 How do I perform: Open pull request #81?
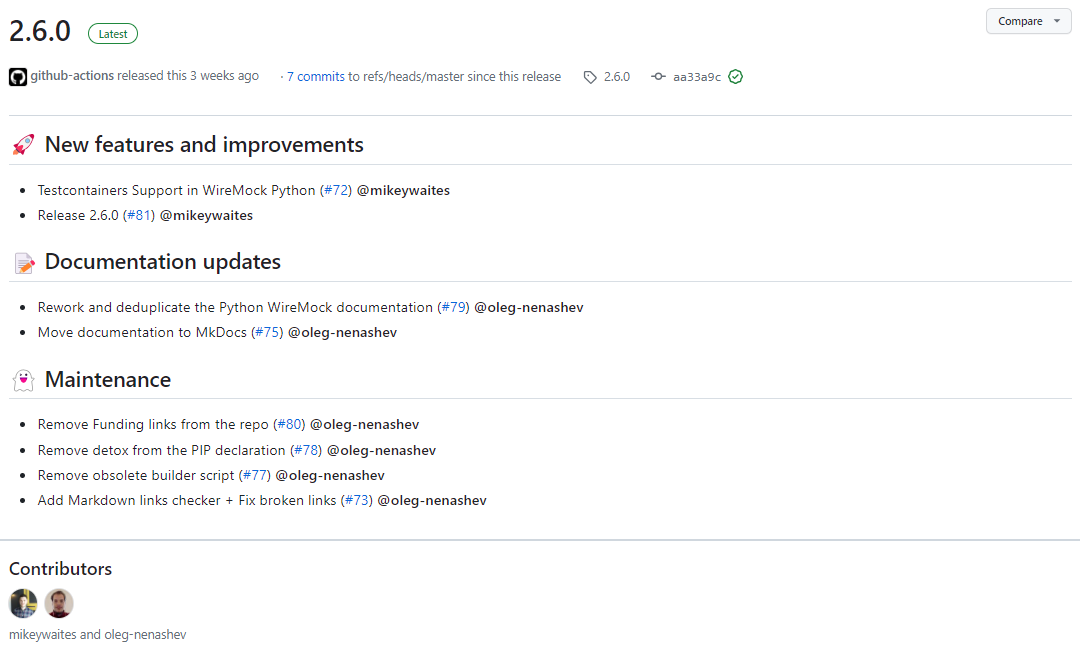pos(139,215)
